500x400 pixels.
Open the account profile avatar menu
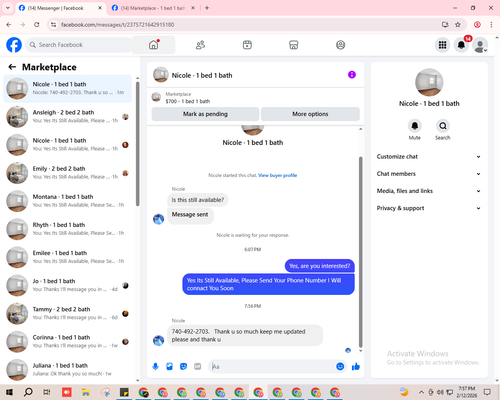(480, 45)
